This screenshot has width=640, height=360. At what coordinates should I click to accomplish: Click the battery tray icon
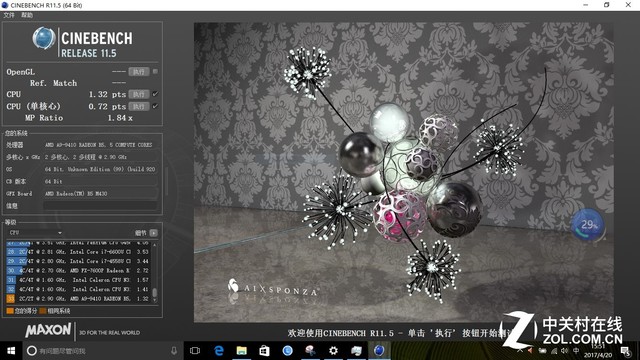542,351
